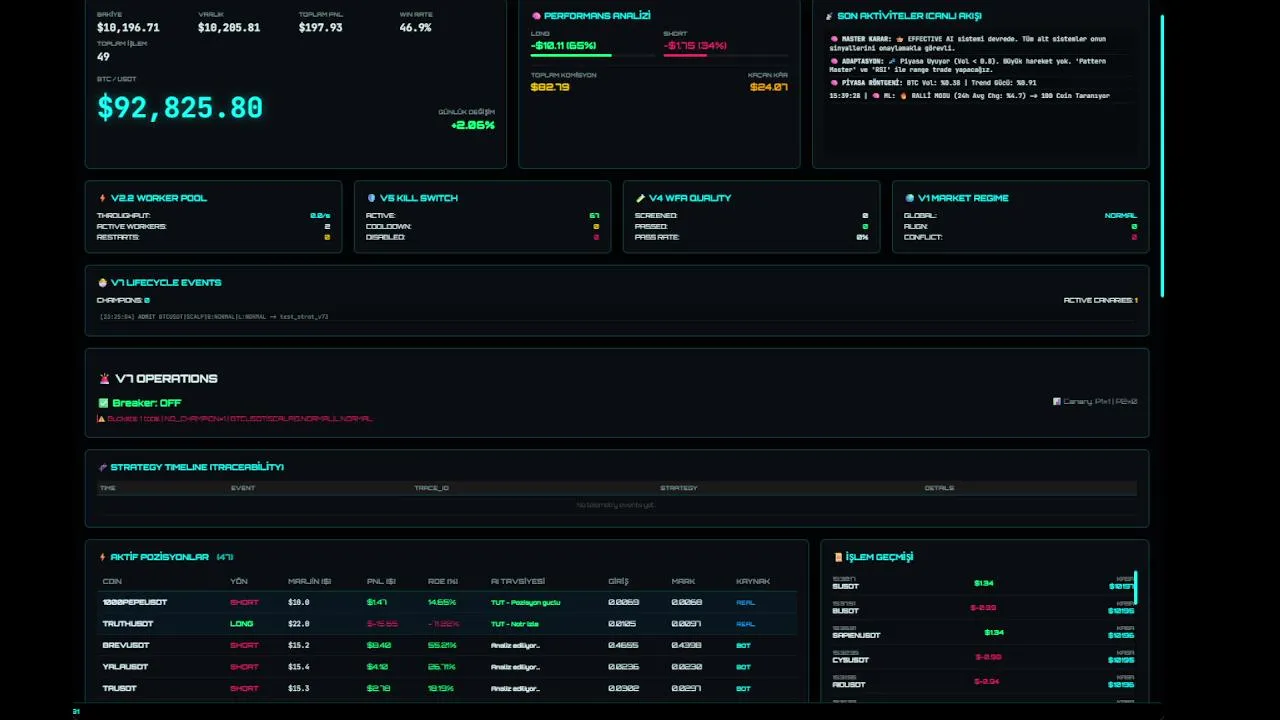Click the KAYNAK column header
The height and width of the screenshot is (720, 1280).
point(753,582)
